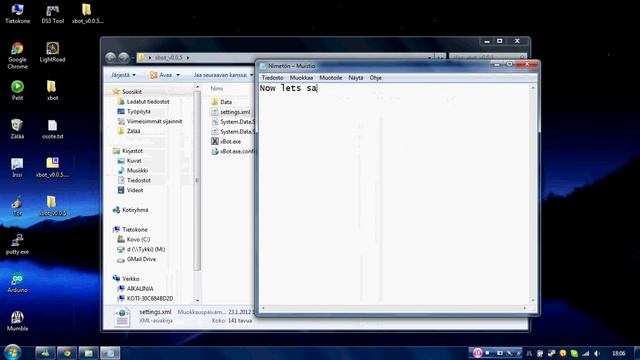This screenshot has height=360, width=640.
Task: Select Mumble desktop shortcut
Action: point(17,321)
